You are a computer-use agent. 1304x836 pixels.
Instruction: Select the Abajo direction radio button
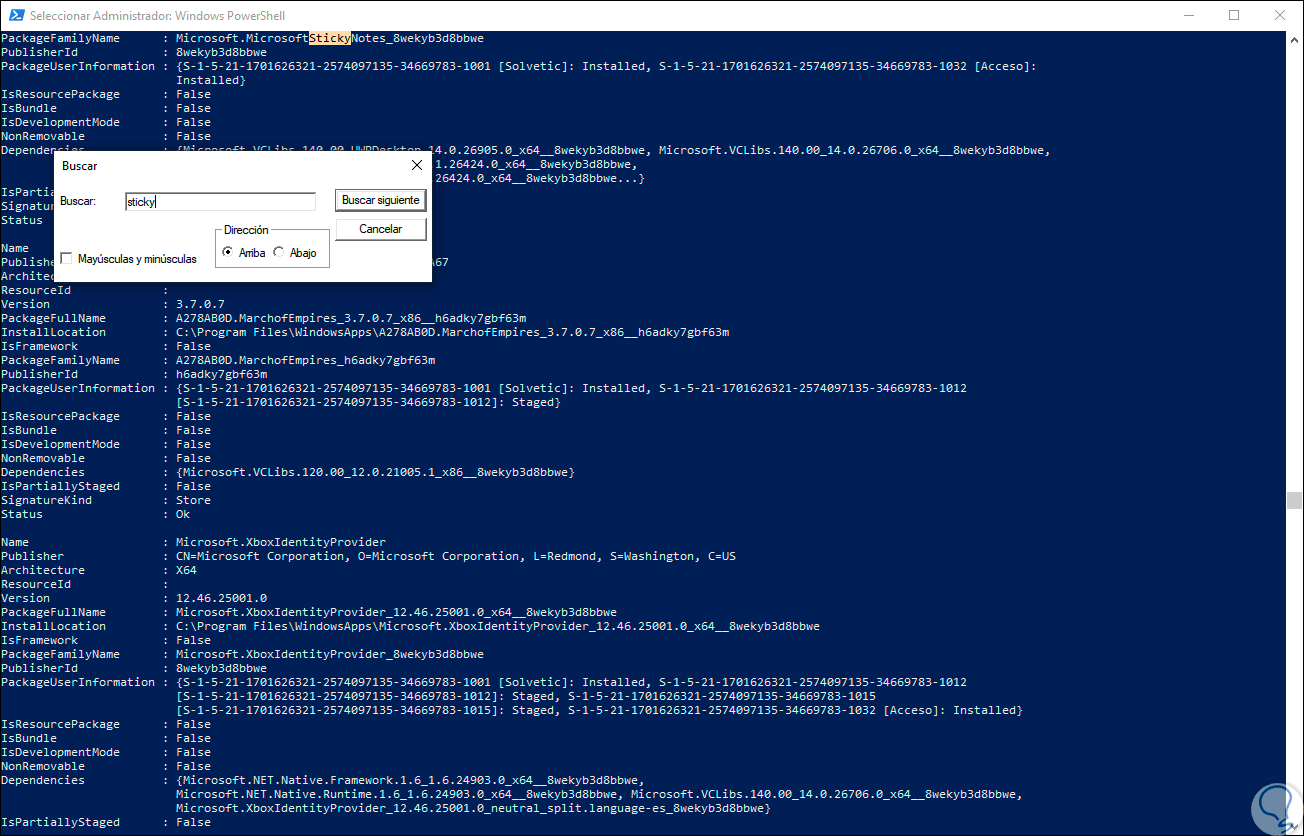tap(279, 253)
